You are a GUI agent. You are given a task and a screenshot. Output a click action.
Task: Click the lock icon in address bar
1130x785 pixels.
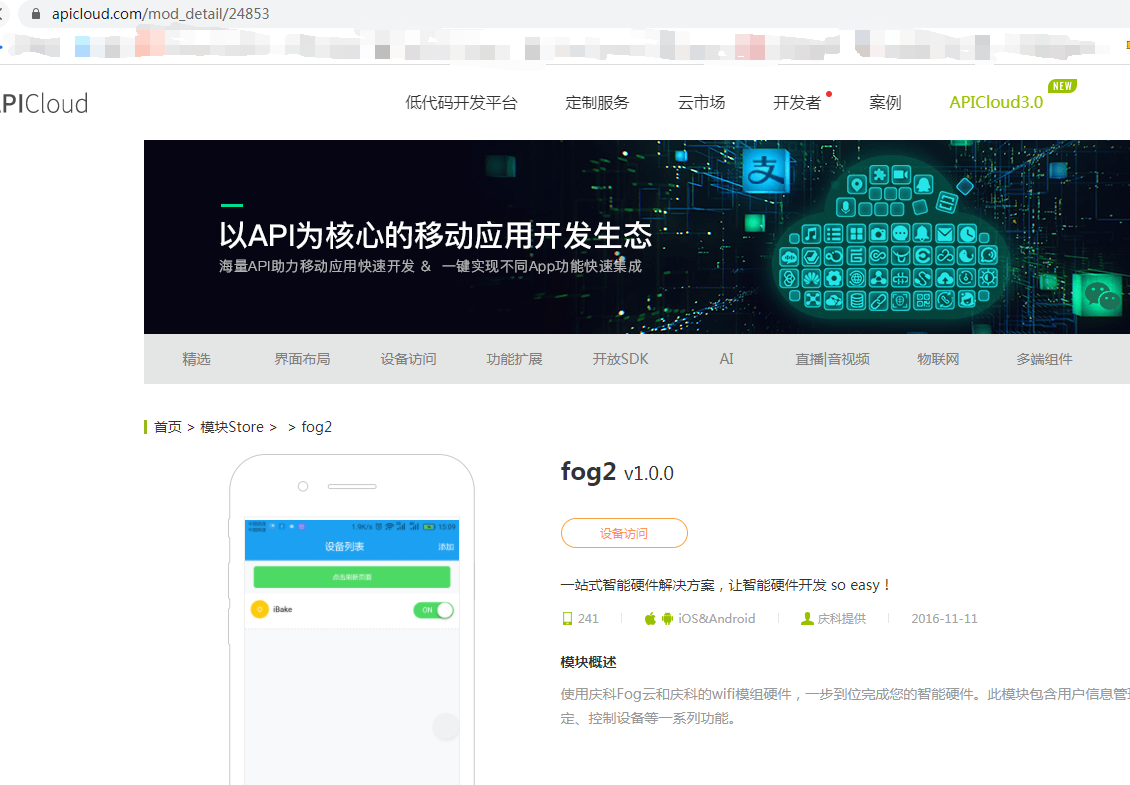click(36, 14)
